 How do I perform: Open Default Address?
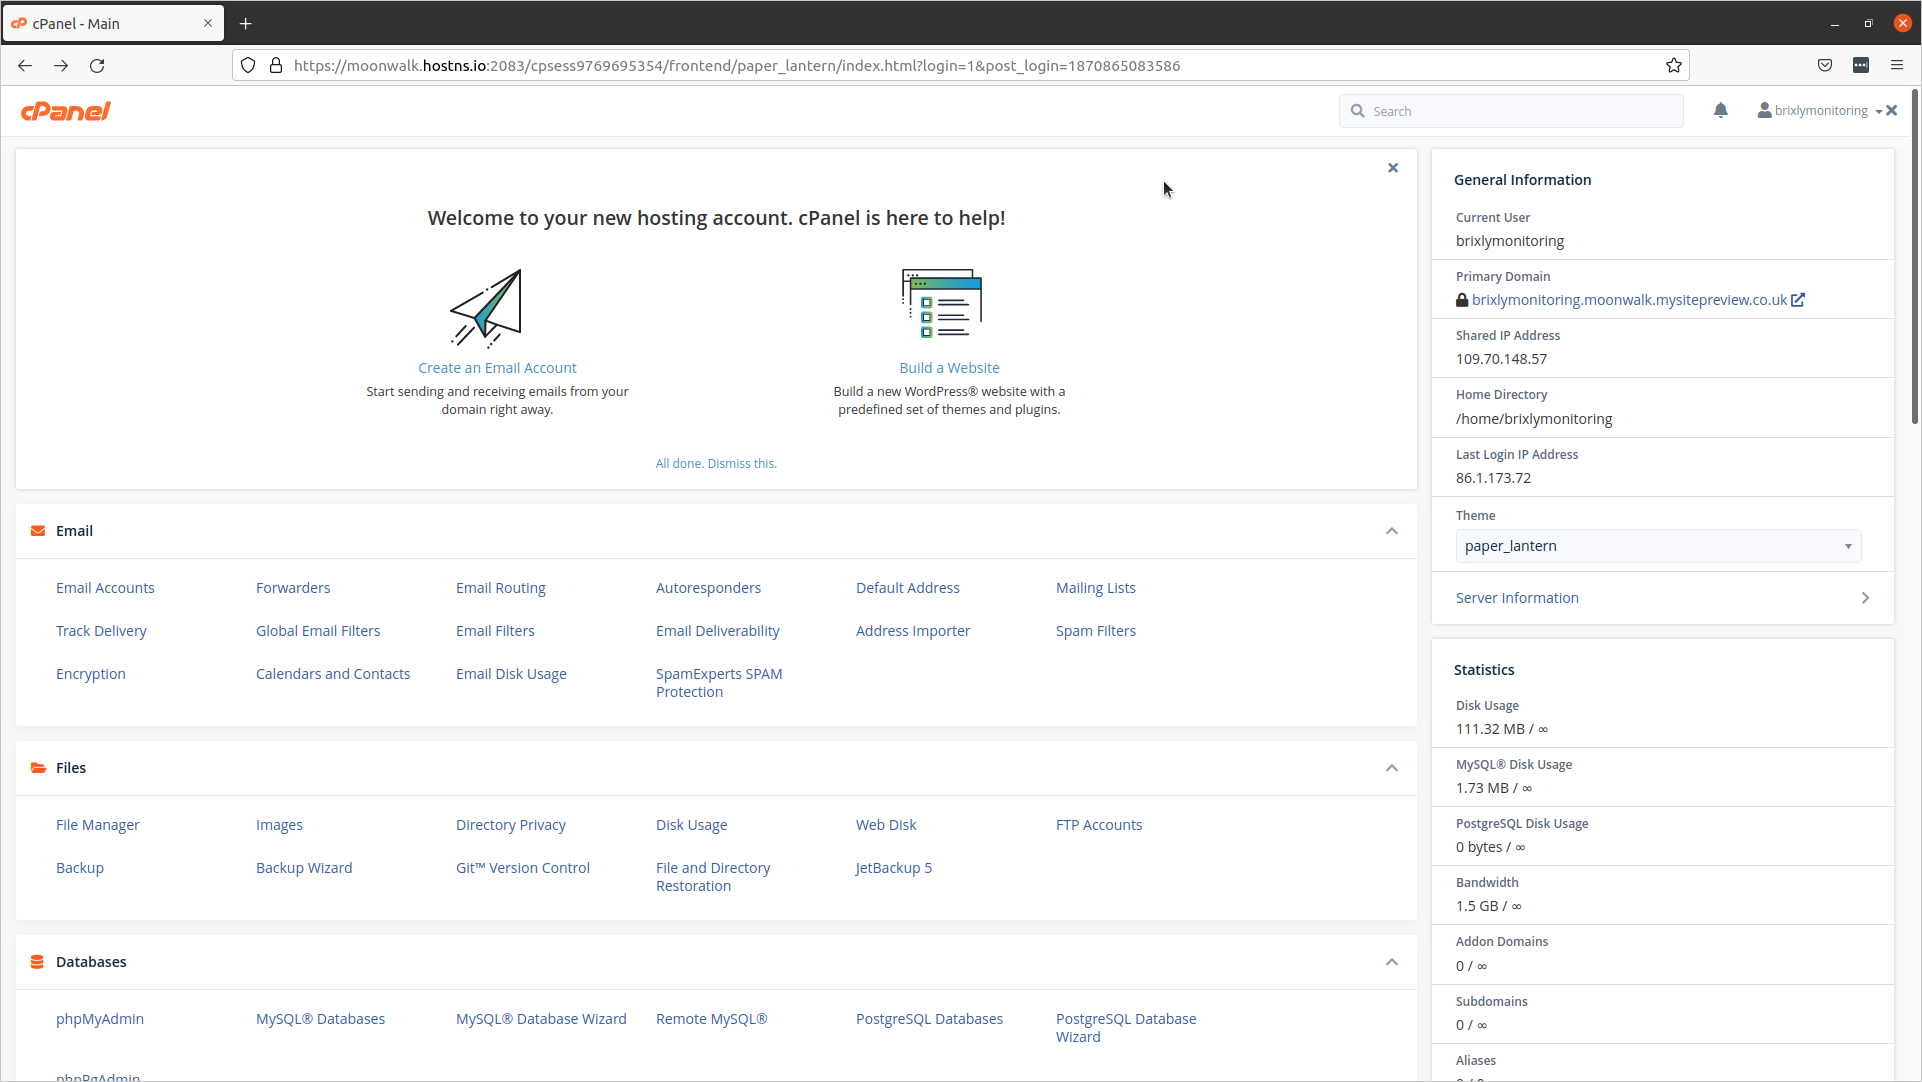pyautogui.click(x=908, y=588)
